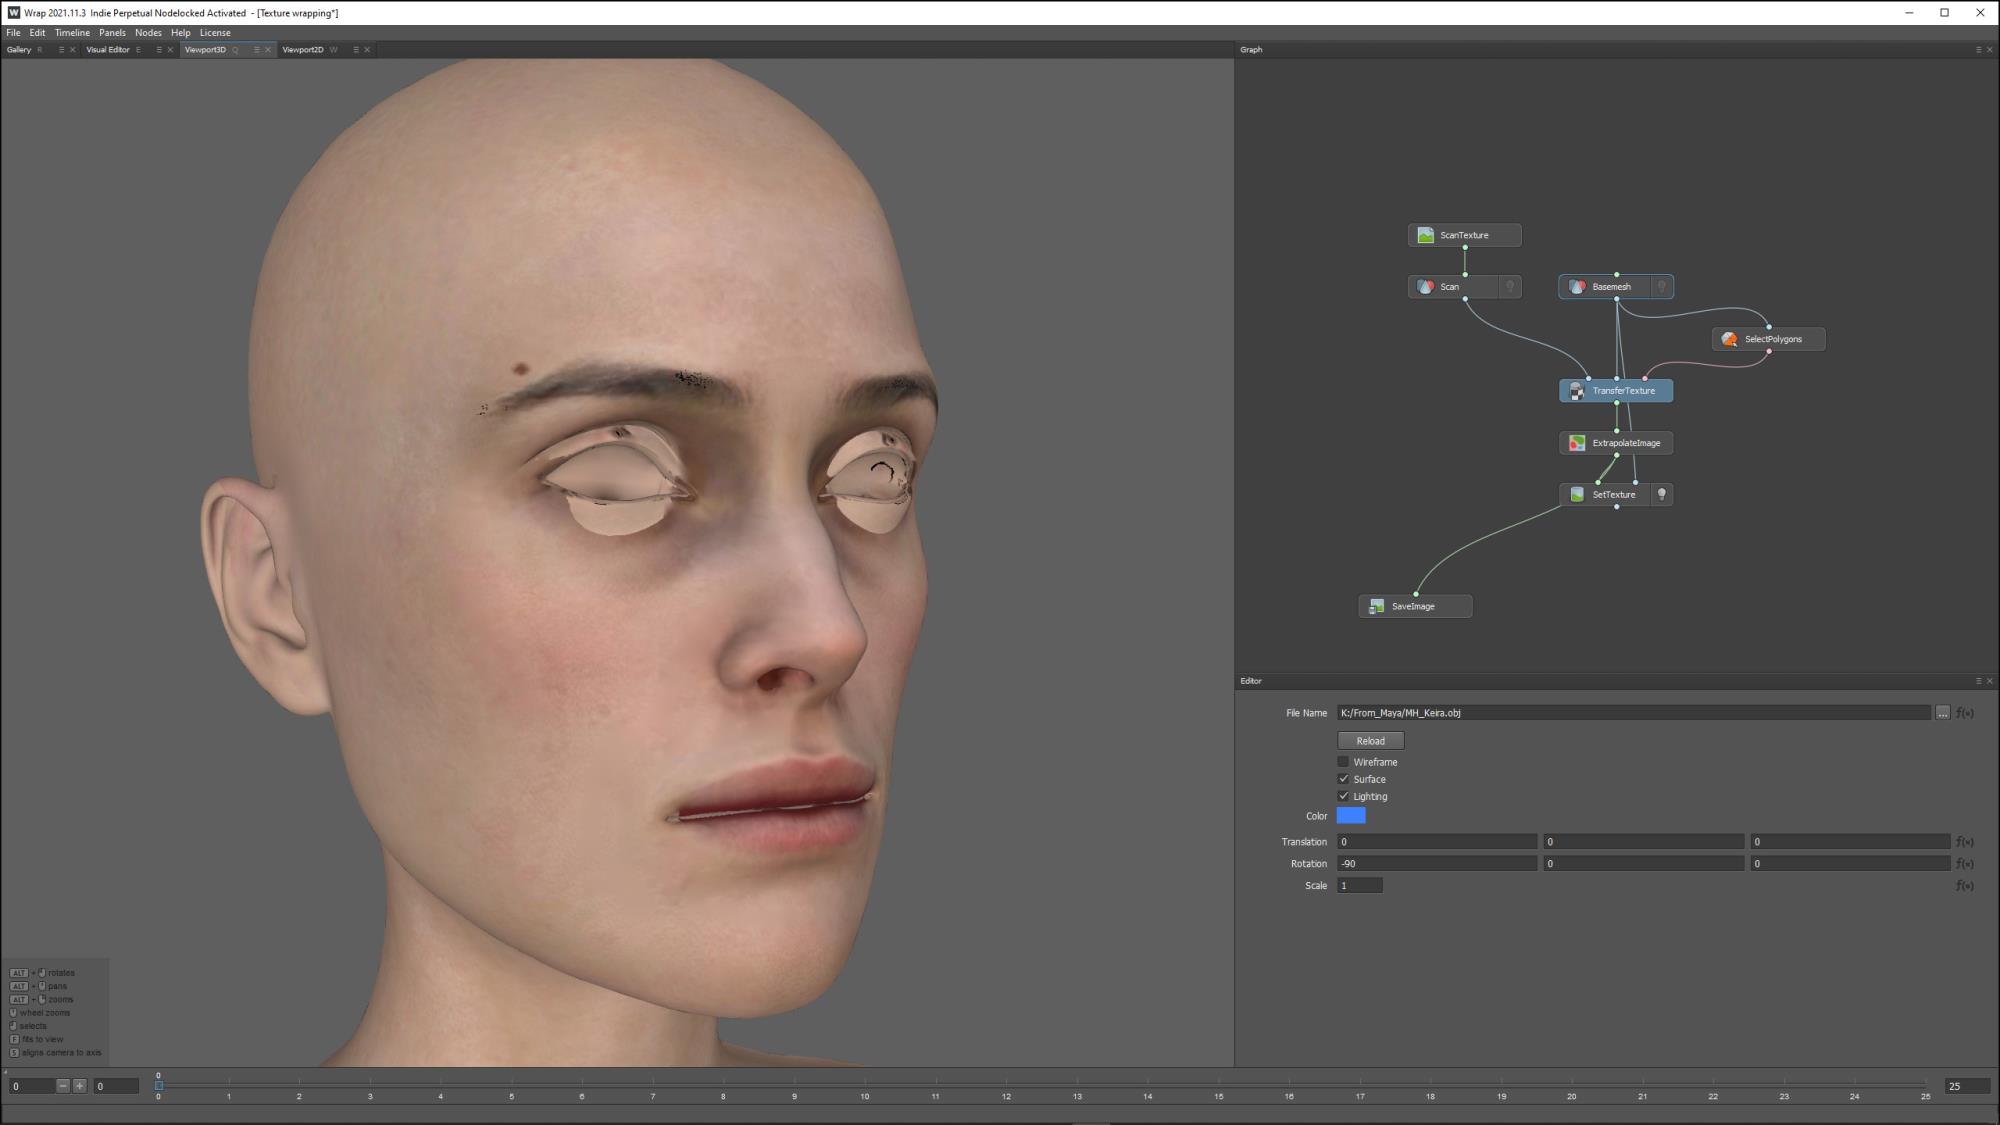Click the Rotation X field showing -90
The width and height of the screenshot is (2000, 1125).
(x=1437, y=864)
